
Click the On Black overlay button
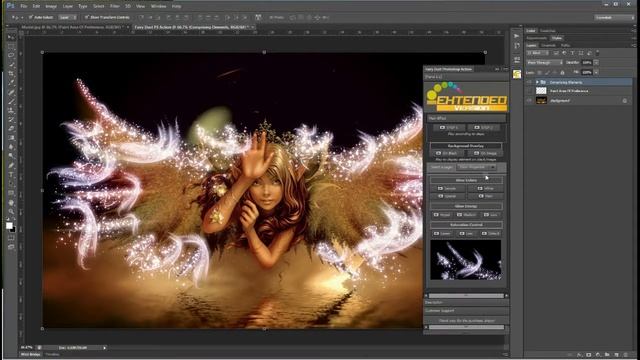[447, 153]
